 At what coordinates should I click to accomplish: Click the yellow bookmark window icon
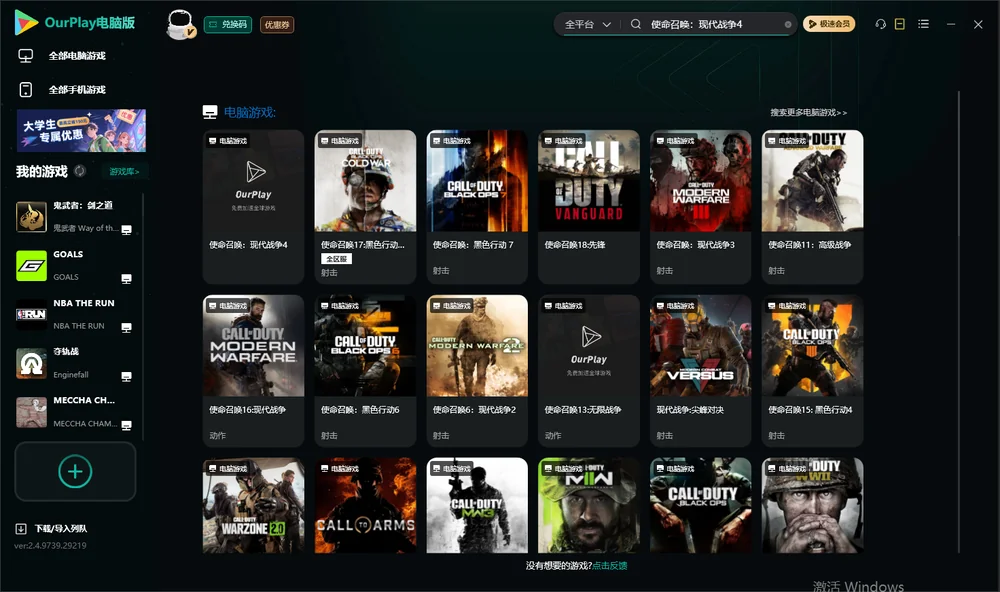click(900, 24)
